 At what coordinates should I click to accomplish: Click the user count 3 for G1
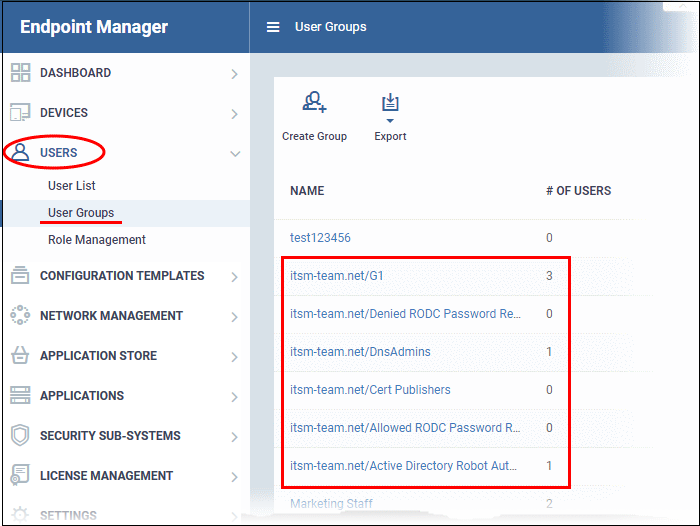tap(549, 276)
